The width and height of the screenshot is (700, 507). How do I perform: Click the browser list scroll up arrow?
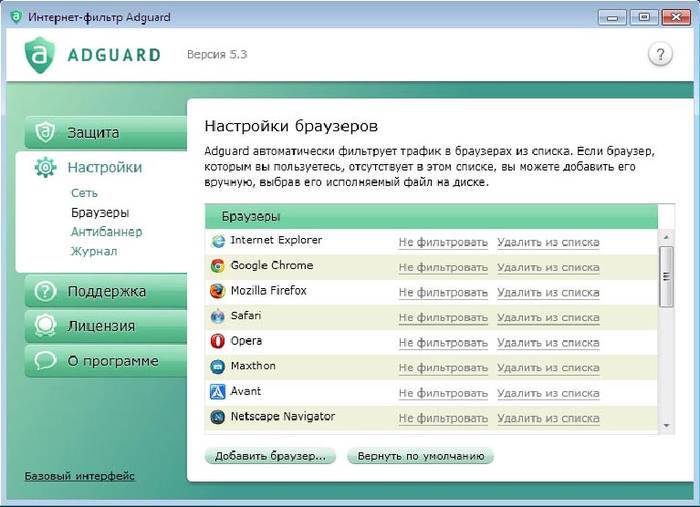tap(666, 237)
